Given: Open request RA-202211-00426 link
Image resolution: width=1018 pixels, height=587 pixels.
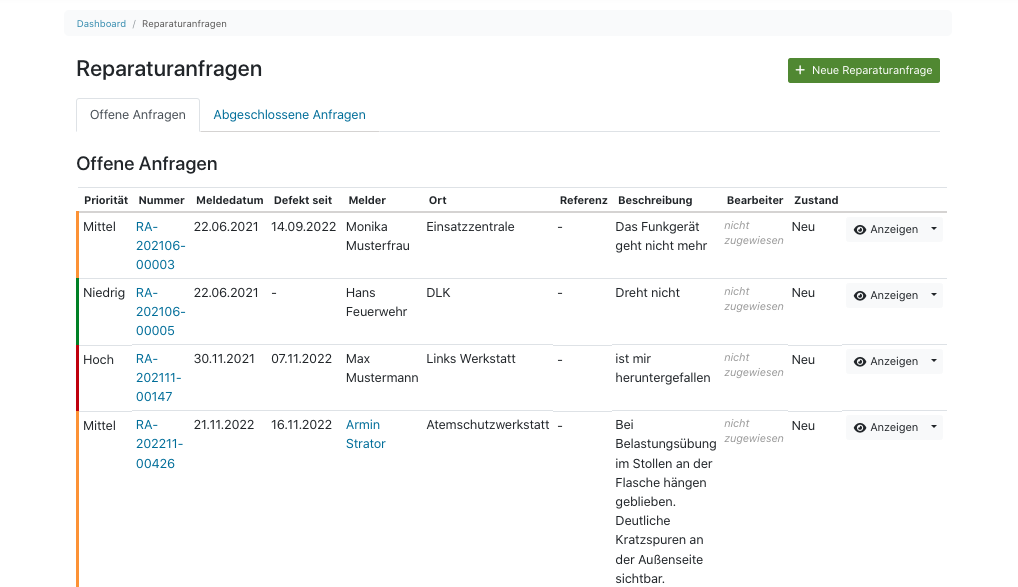Looking at the screenshot, I should click(160, 444).
